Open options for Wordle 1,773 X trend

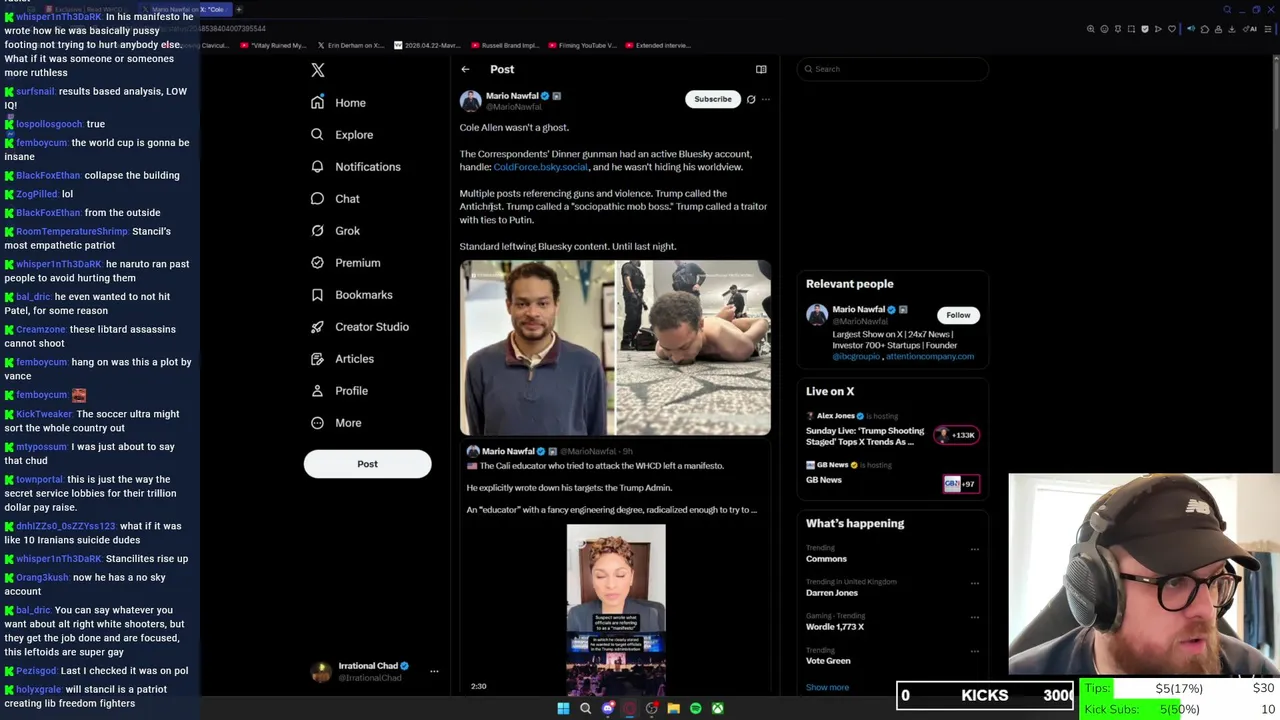point(975,616)
